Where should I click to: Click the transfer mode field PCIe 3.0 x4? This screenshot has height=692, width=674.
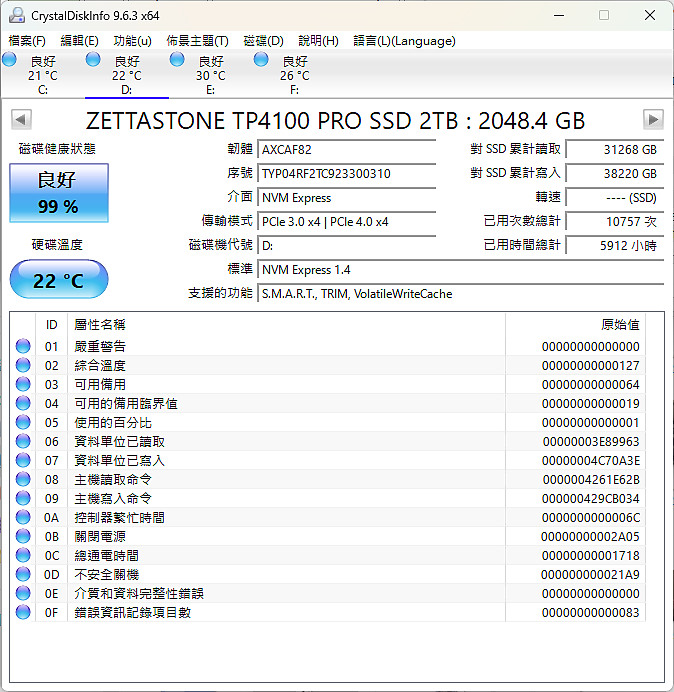pyautogui.click(x=347, y=222)
